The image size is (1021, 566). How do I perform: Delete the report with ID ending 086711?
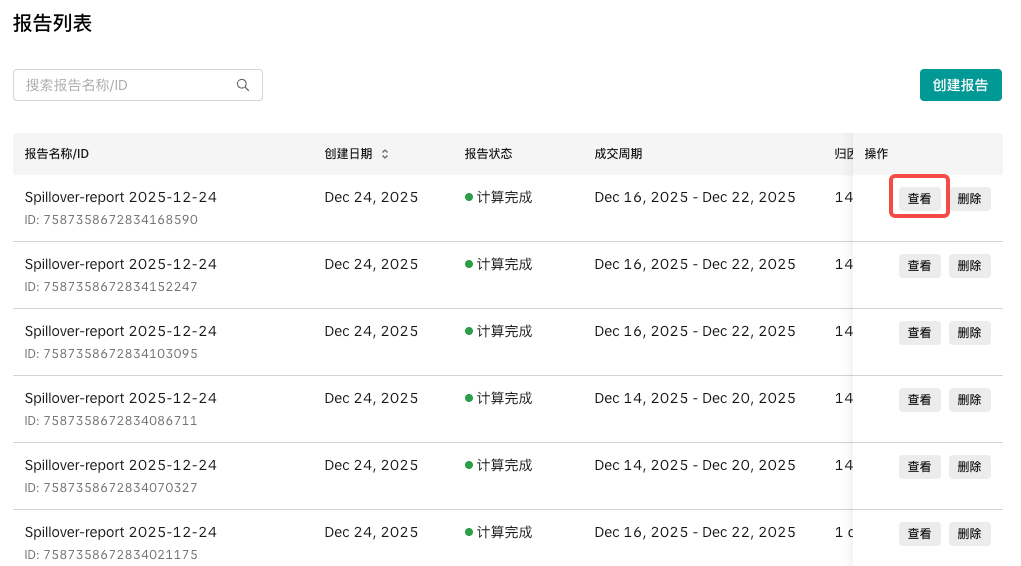coord(969,400)
